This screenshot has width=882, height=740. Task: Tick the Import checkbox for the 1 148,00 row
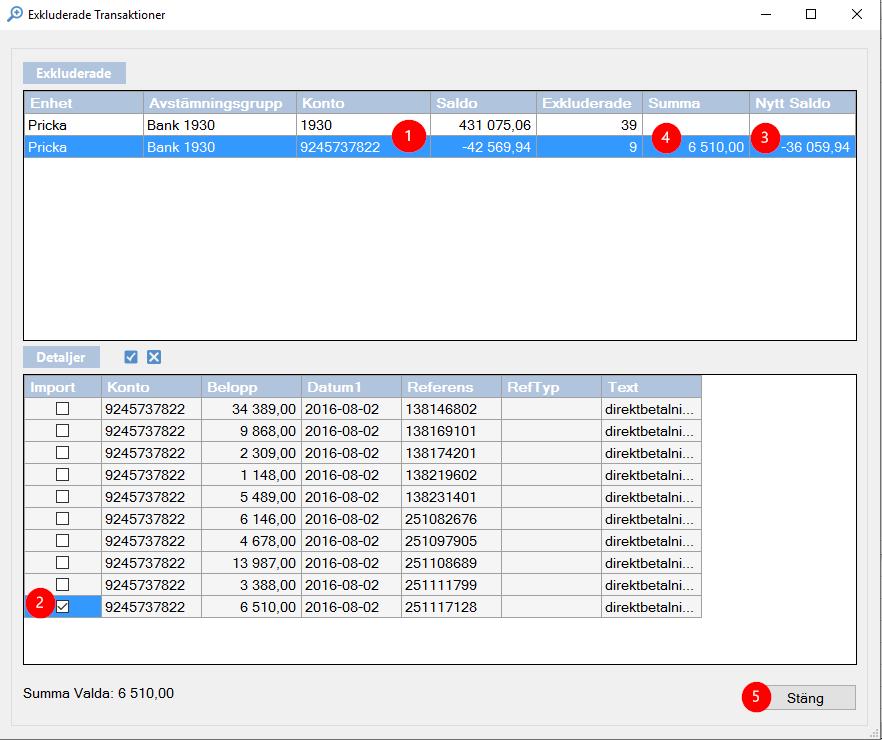(x=62, y=475)
